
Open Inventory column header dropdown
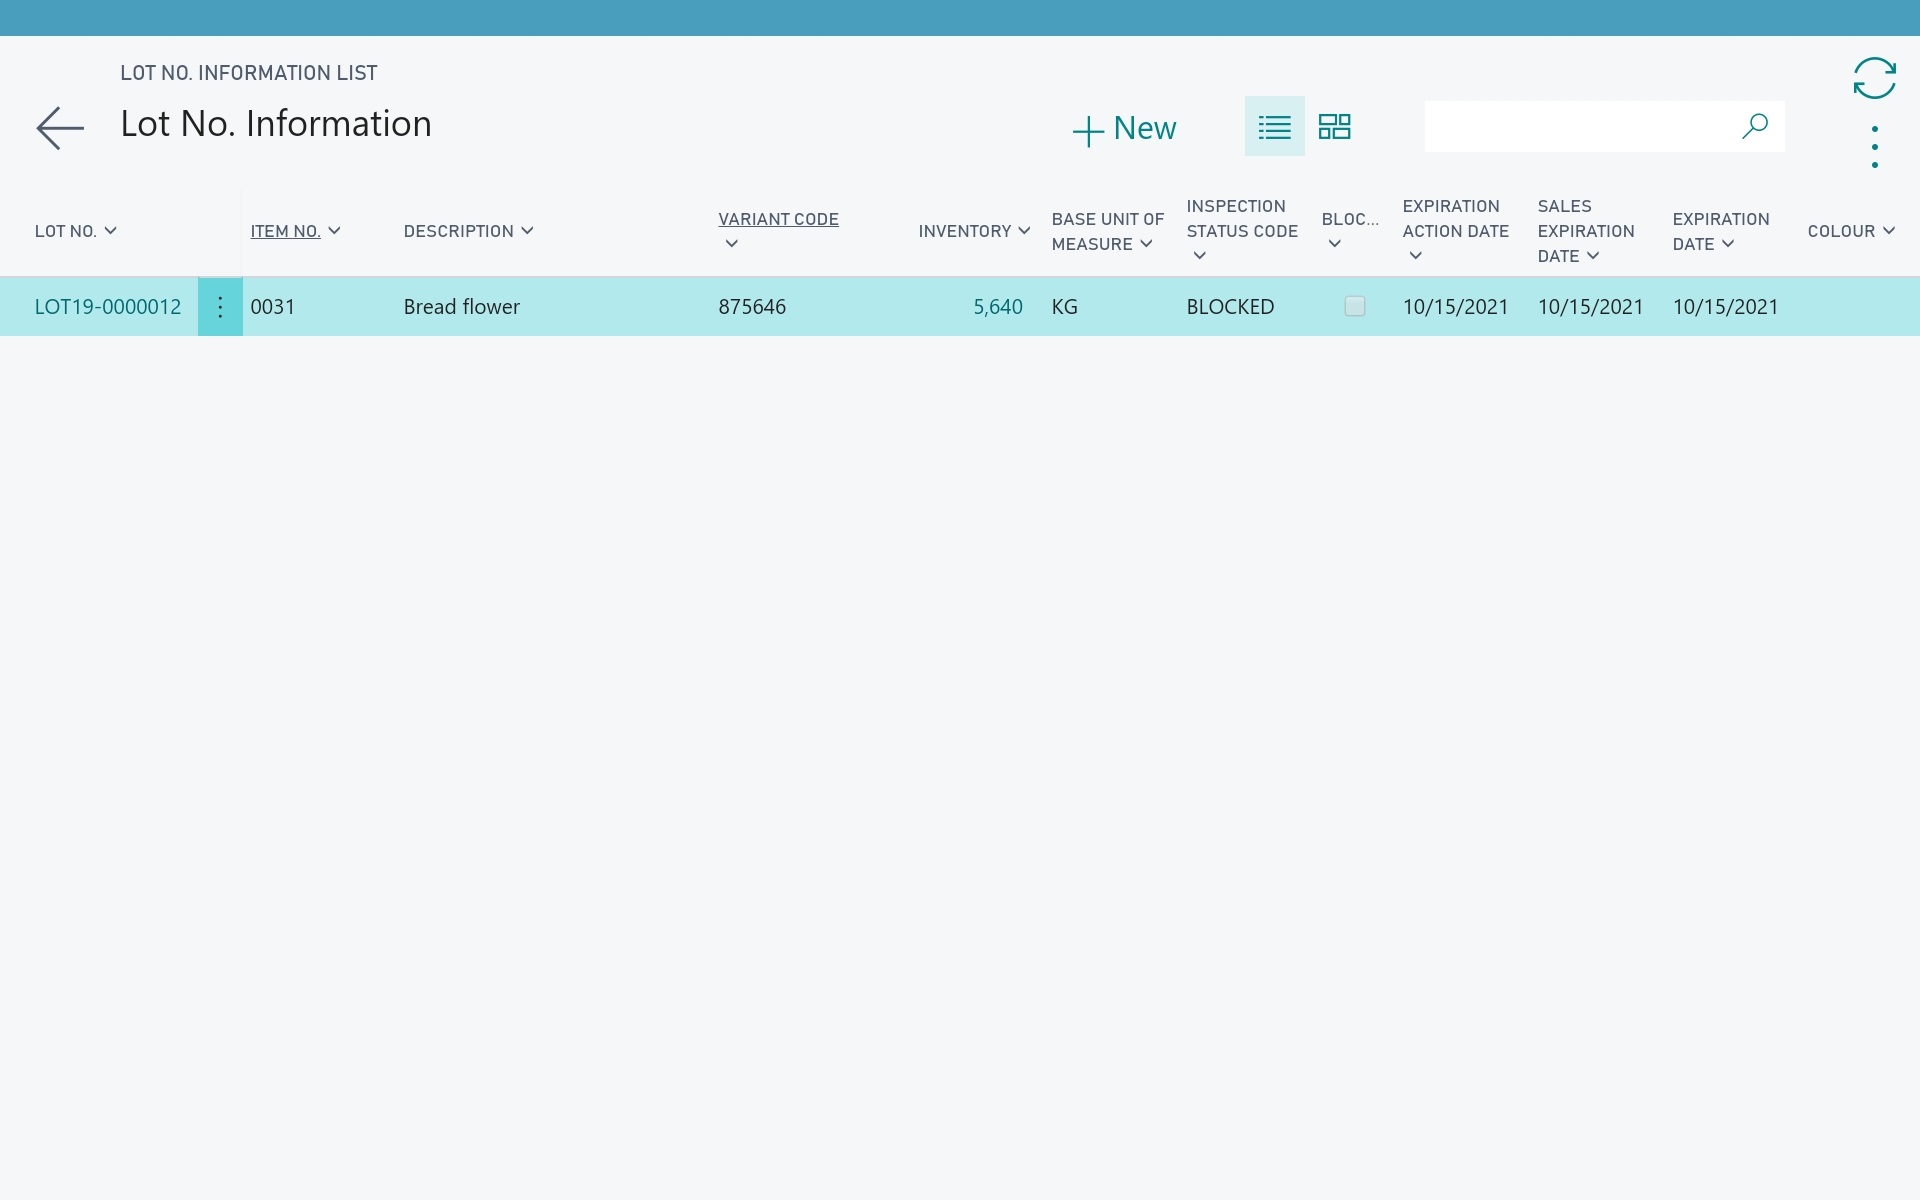click(1024, 231)
